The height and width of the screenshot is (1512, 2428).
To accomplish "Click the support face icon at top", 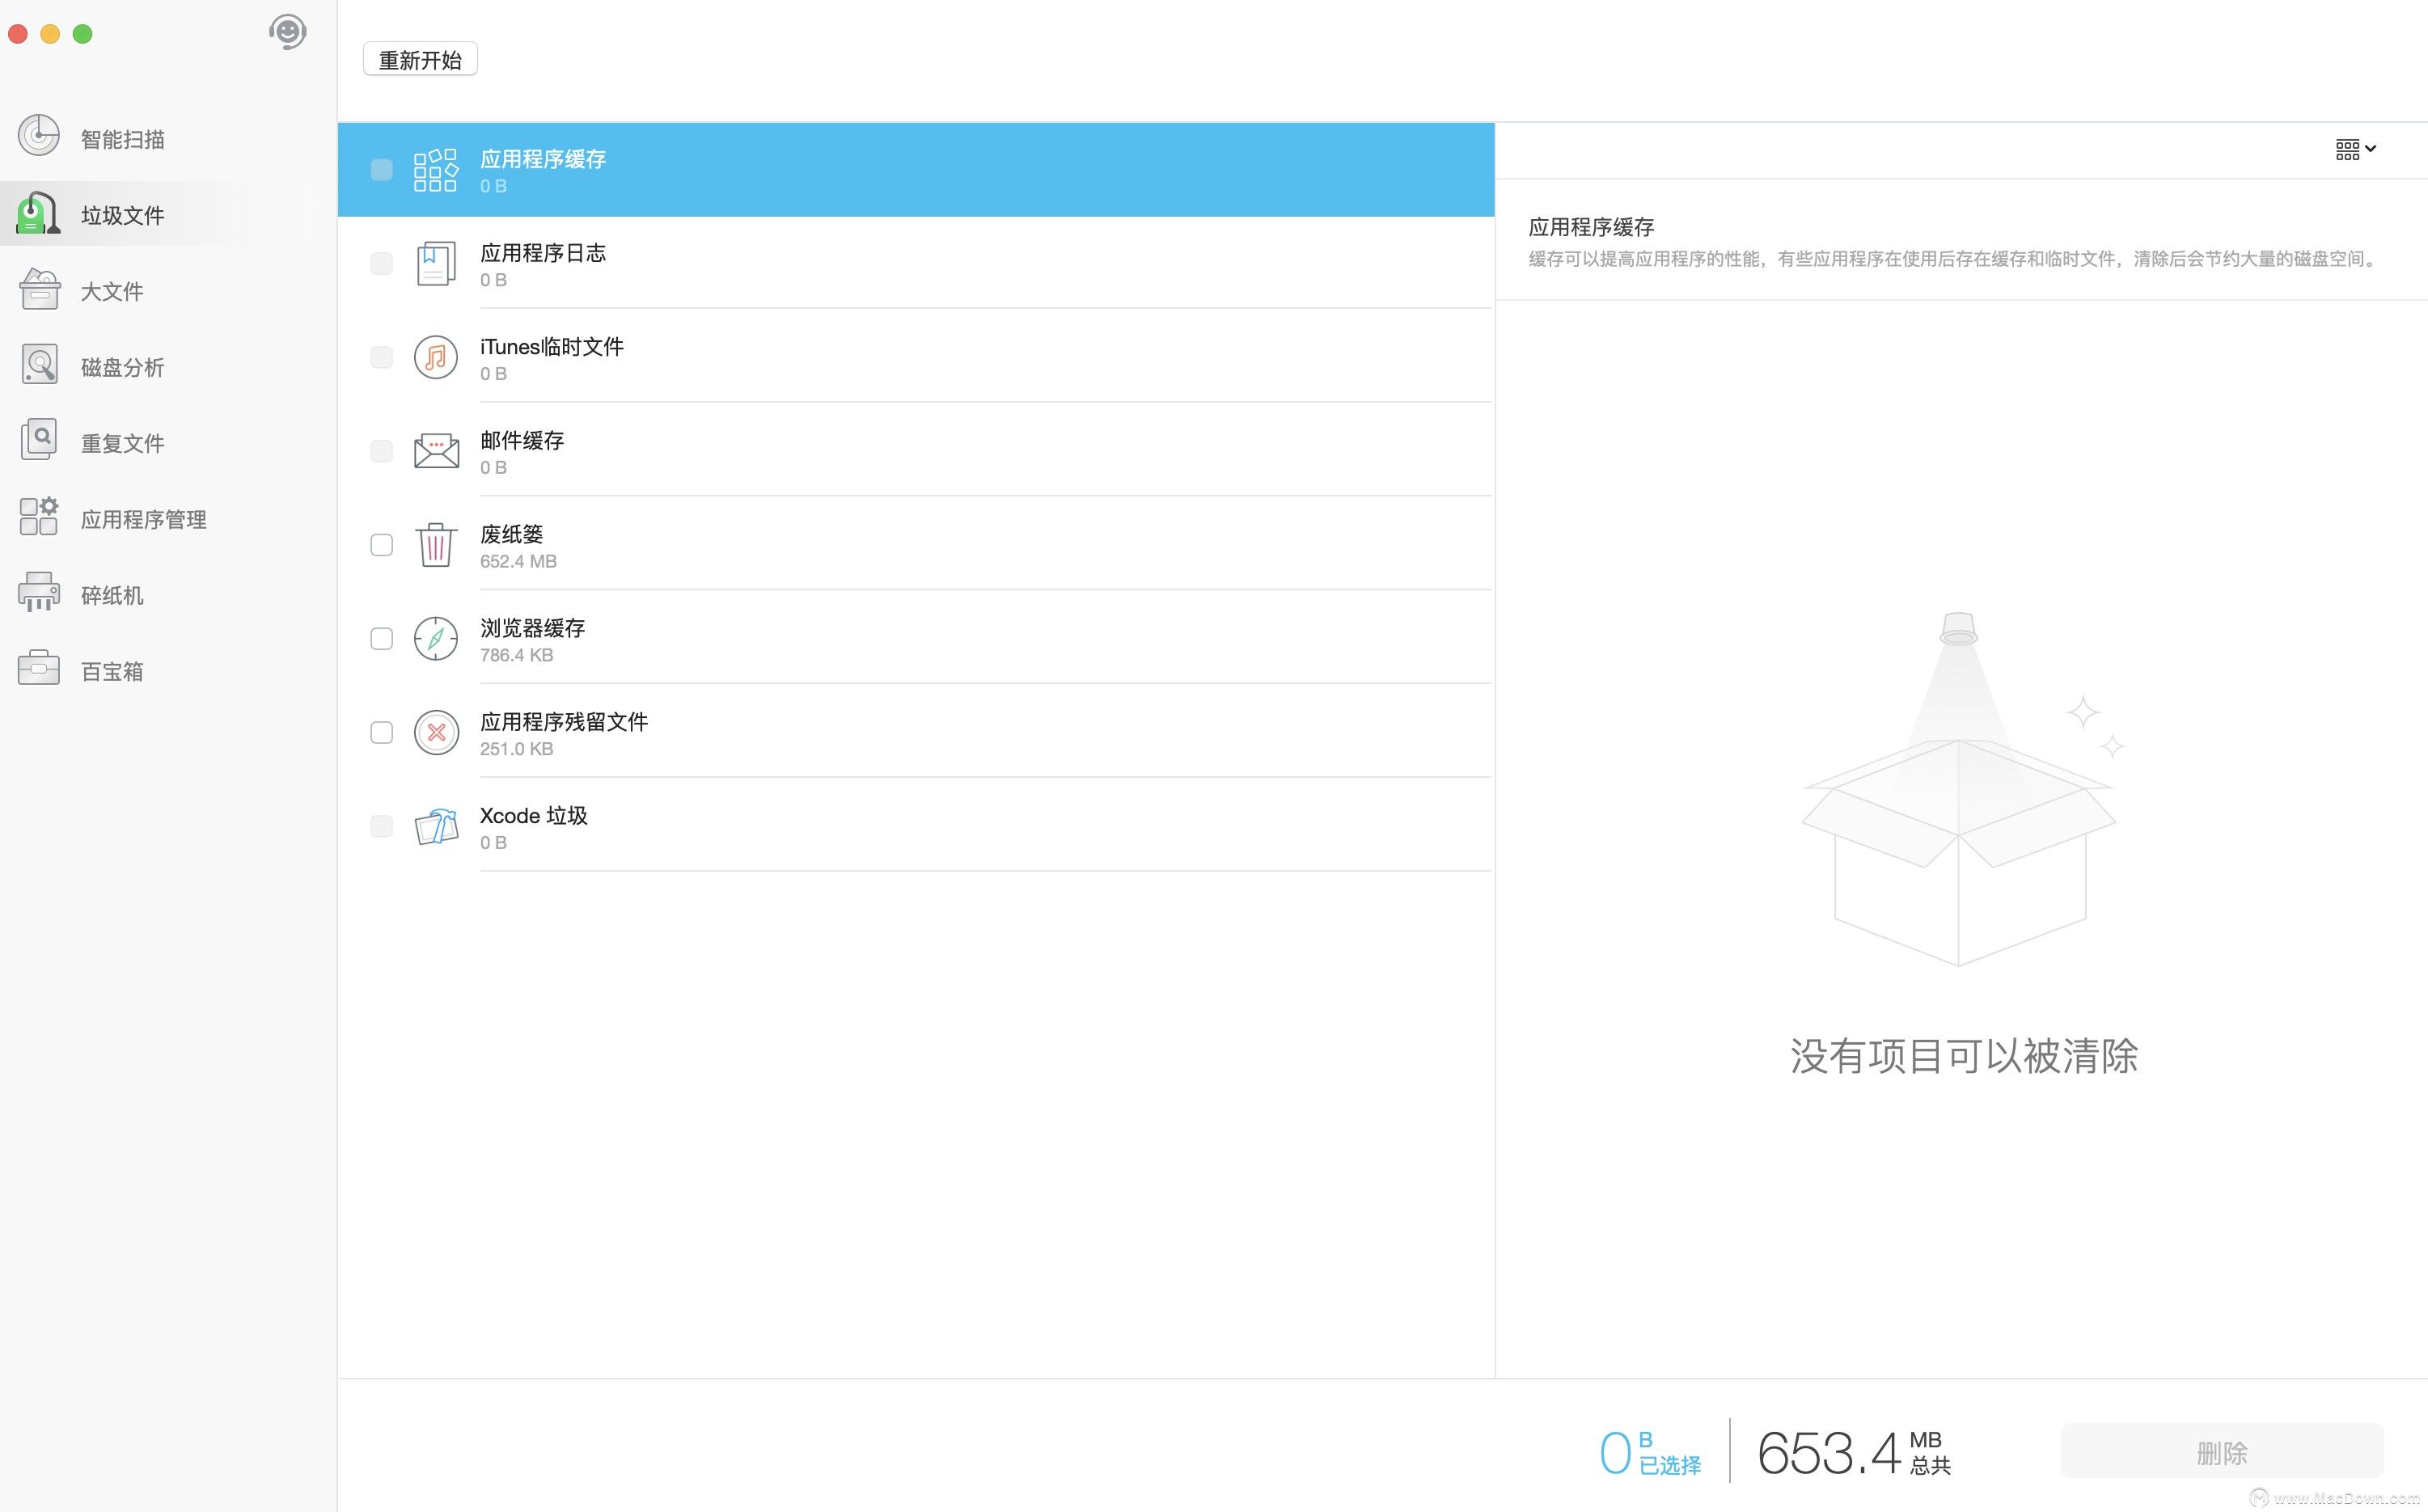I will point(287,32).
